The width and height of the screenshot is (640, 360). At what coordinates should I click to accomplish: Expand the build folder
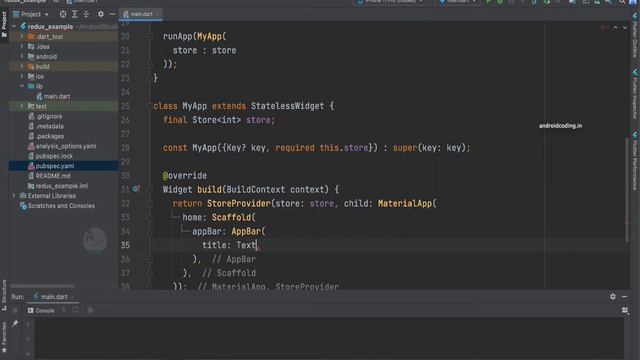pyautogui.click(x=22, y=66)
